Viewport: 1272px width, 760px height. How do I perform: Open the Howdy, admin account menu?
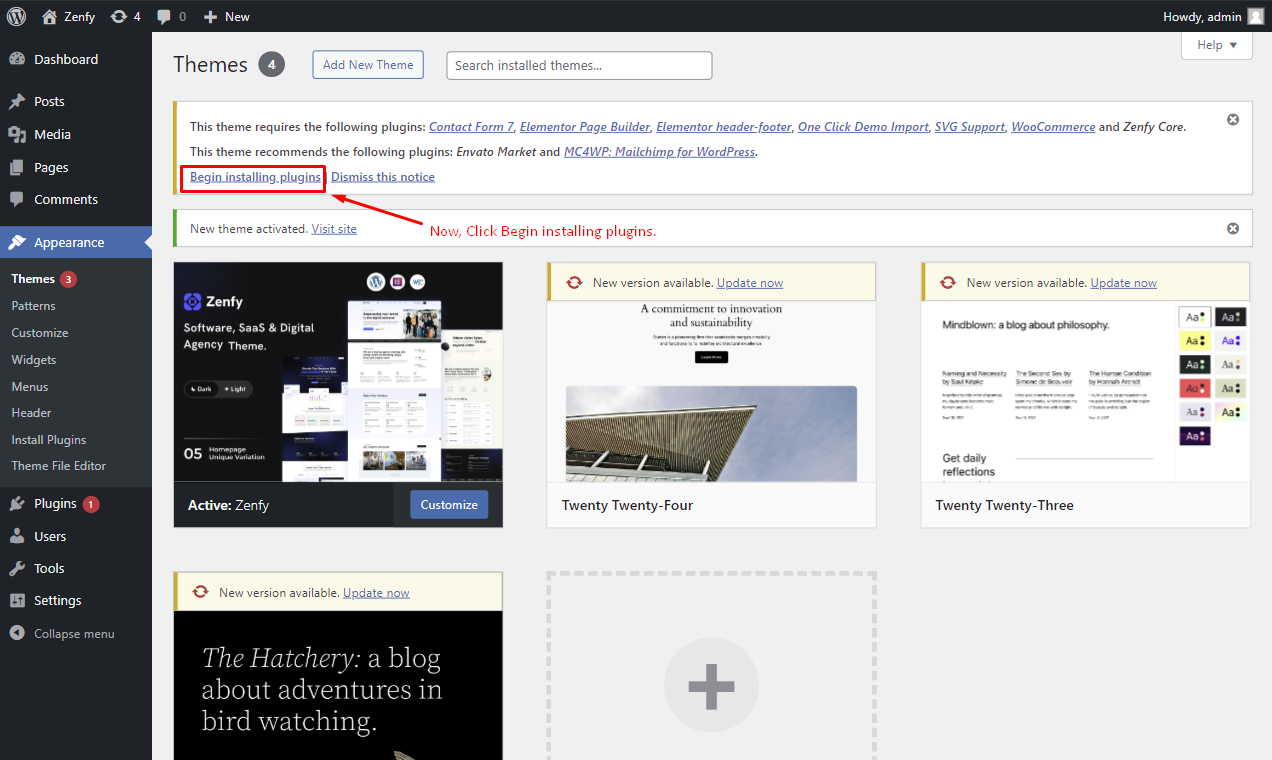pos(1213,16)
